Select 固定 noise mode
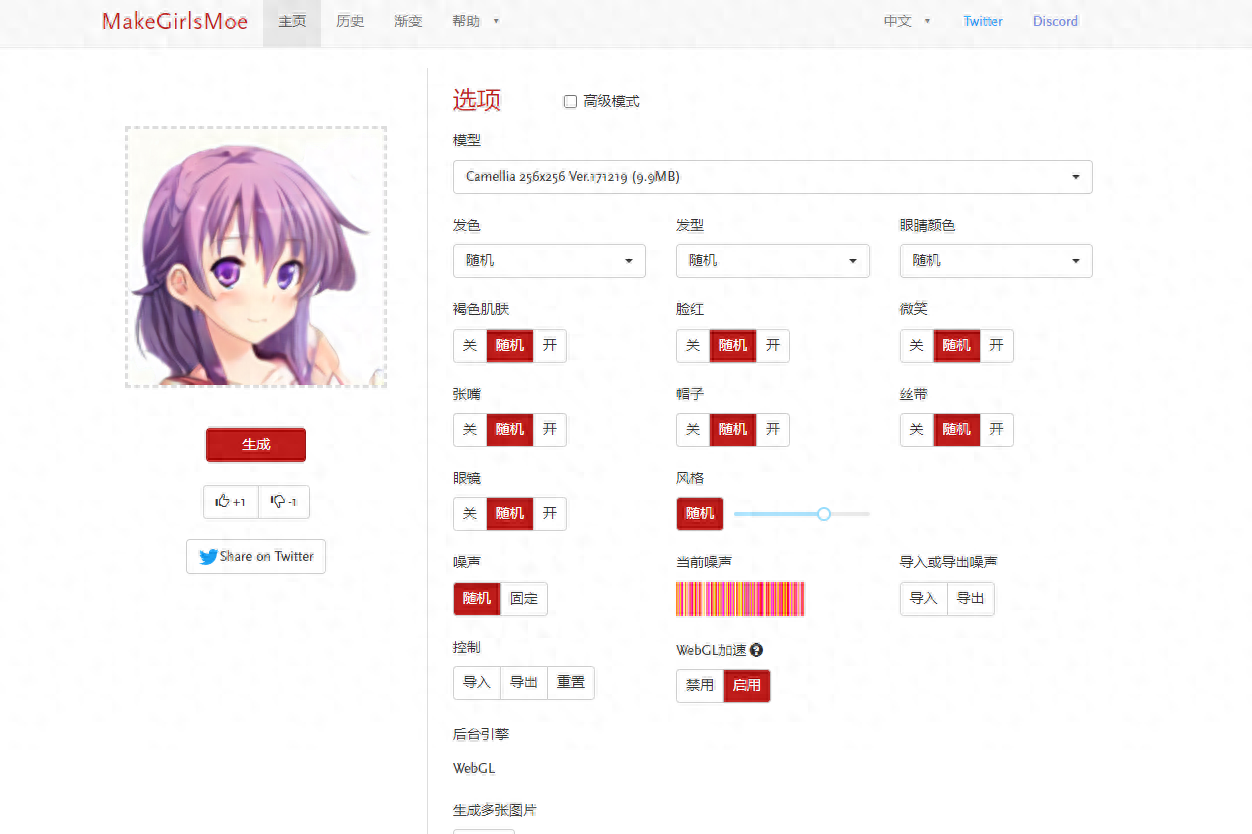Image resolution: width=1252 pixels, height=834 pixels. point(524,599)
